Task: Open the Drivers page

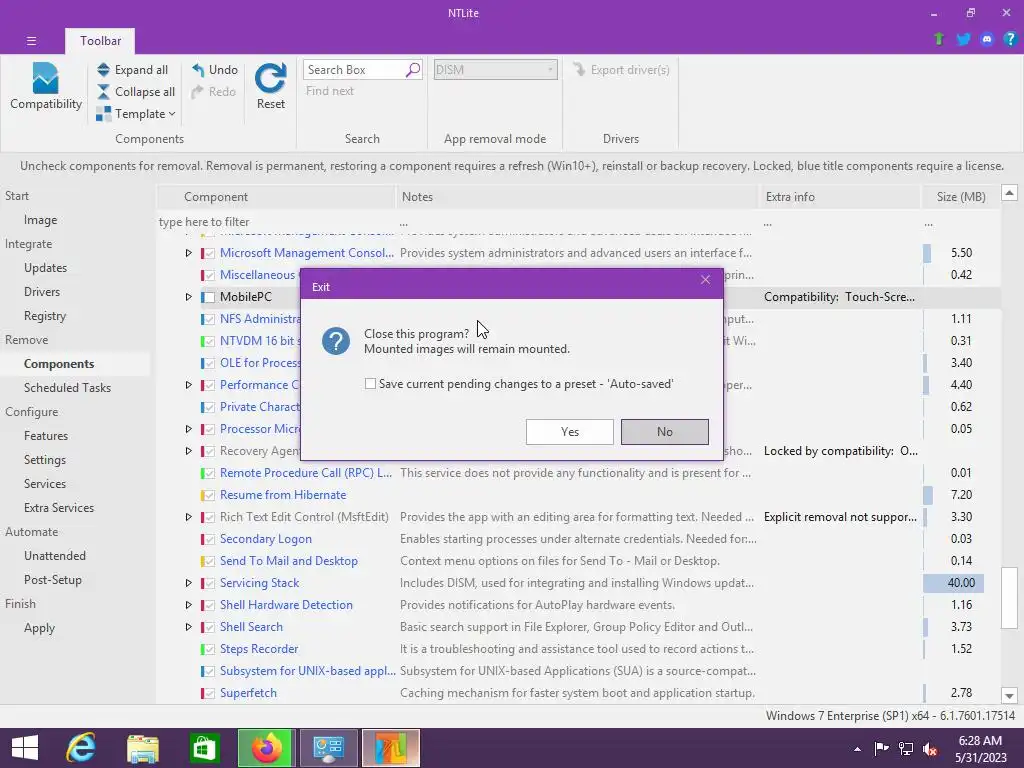Action: (42, 292)
